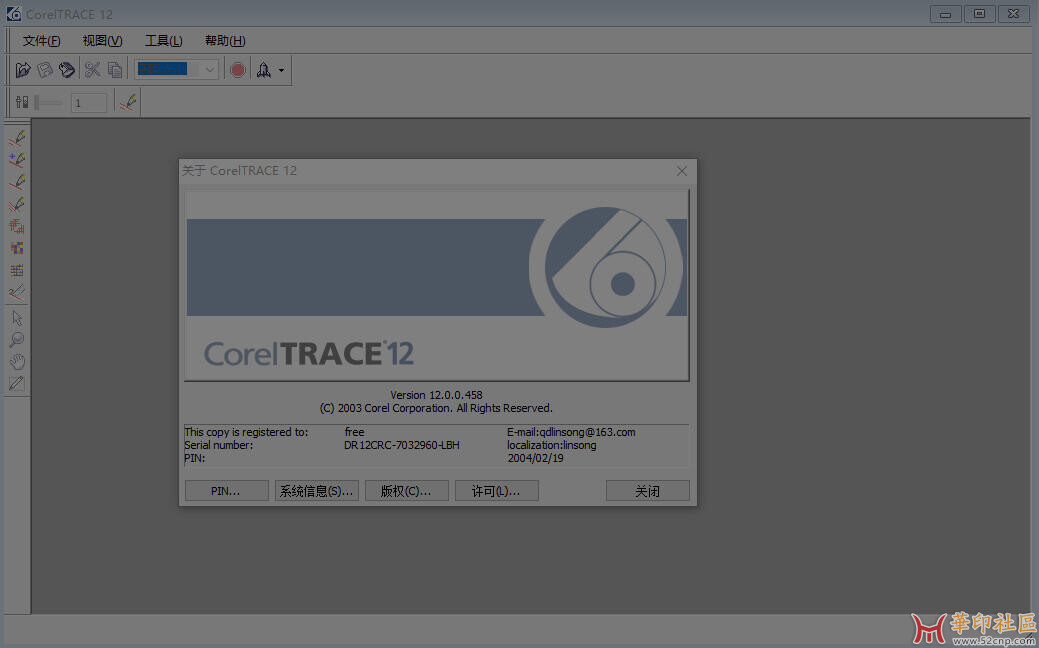
Task: Click the red circle trace button
Action: pyautogui.click(x=238, y=70)
